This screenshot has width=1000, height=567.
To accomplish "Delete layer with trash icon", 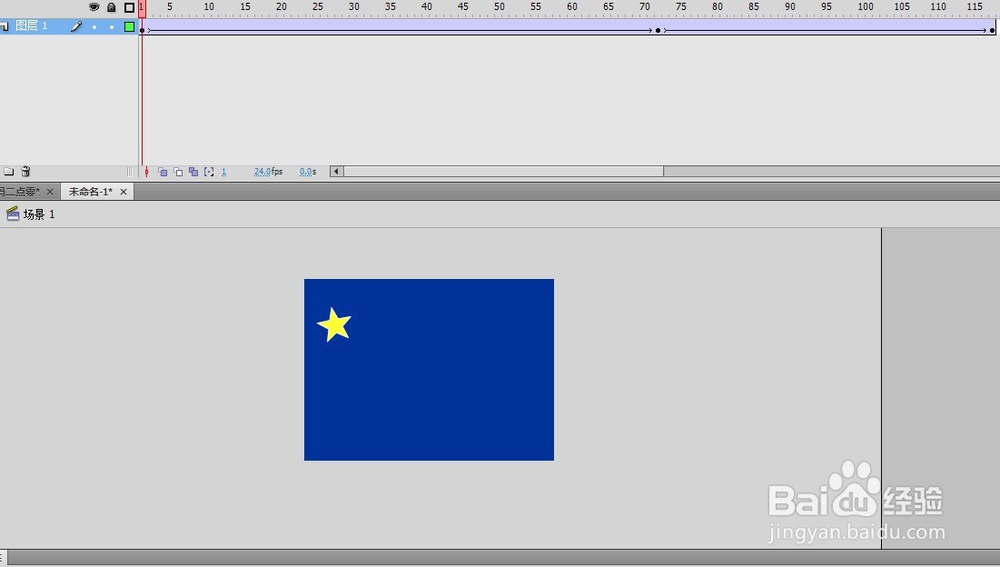I will [x=26, y=171].
